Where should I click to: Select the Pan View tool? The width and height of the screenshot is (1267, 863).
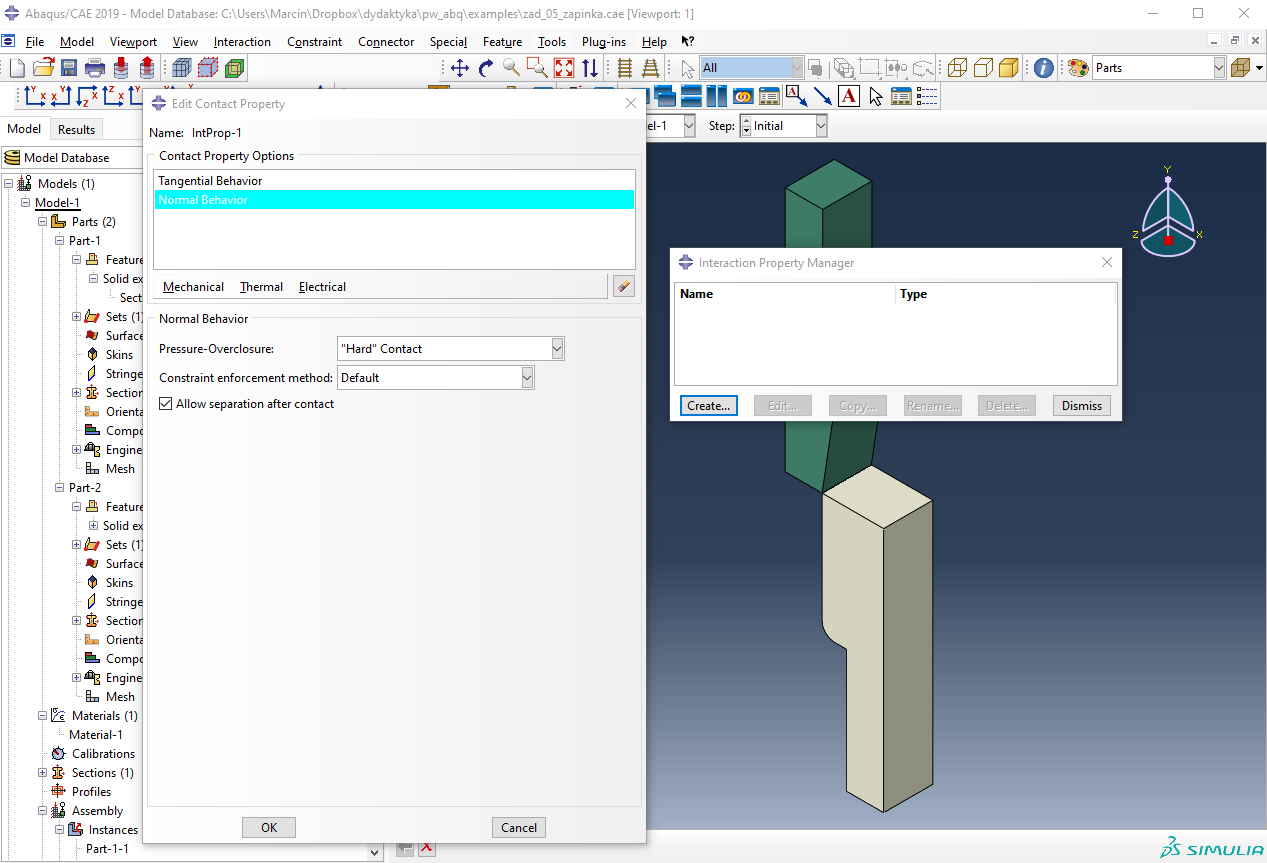point(460,68)
